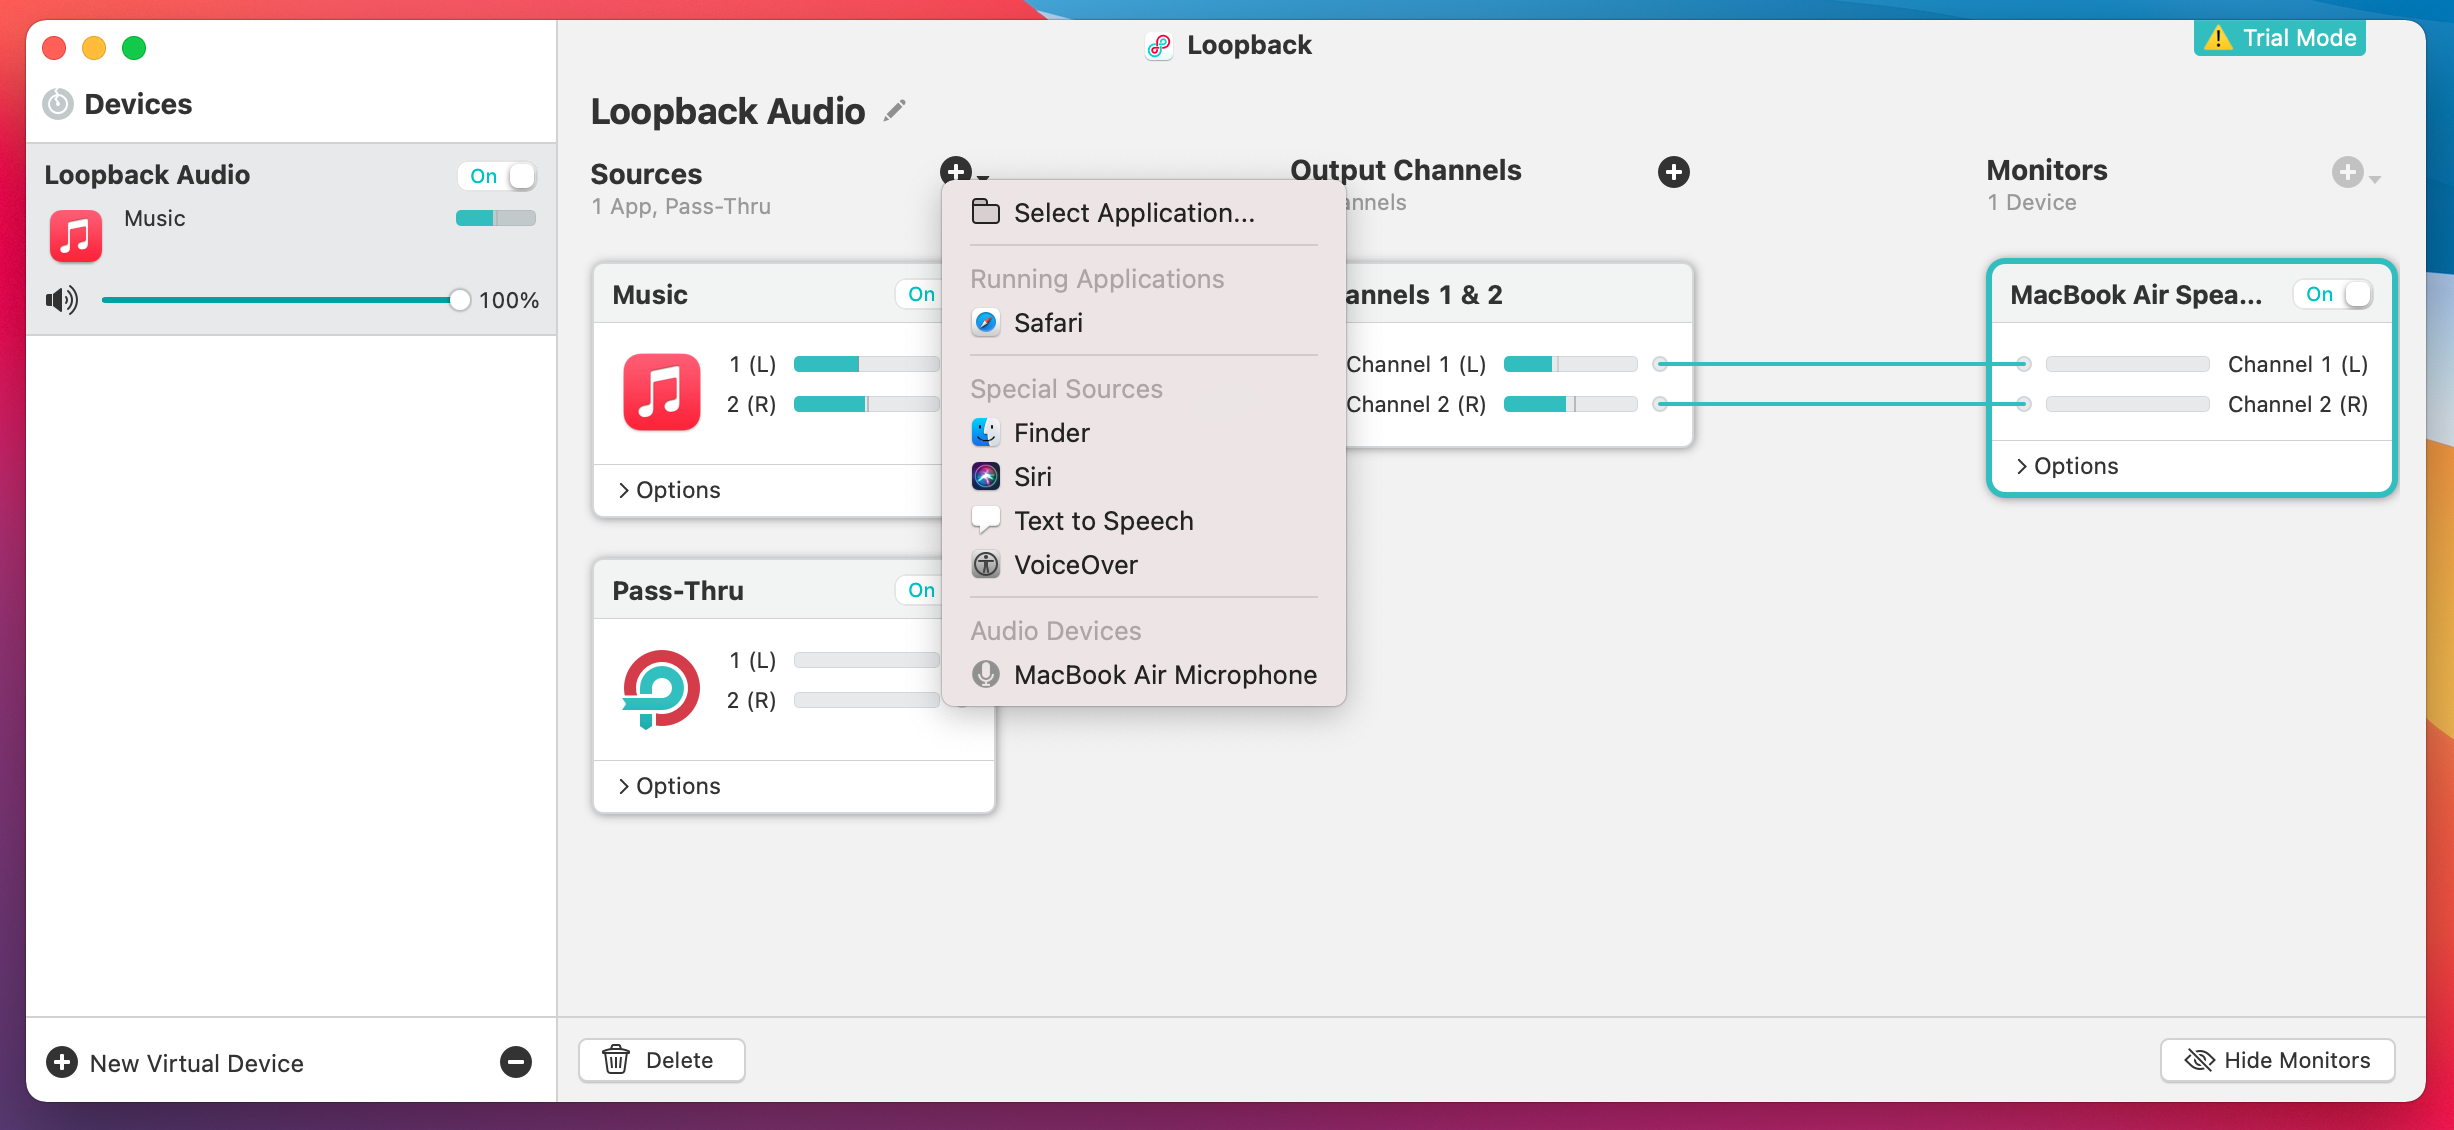Click the Finder icon in Special Sources
Viewport: 2454px width, 1130px height.
point(986,432)
